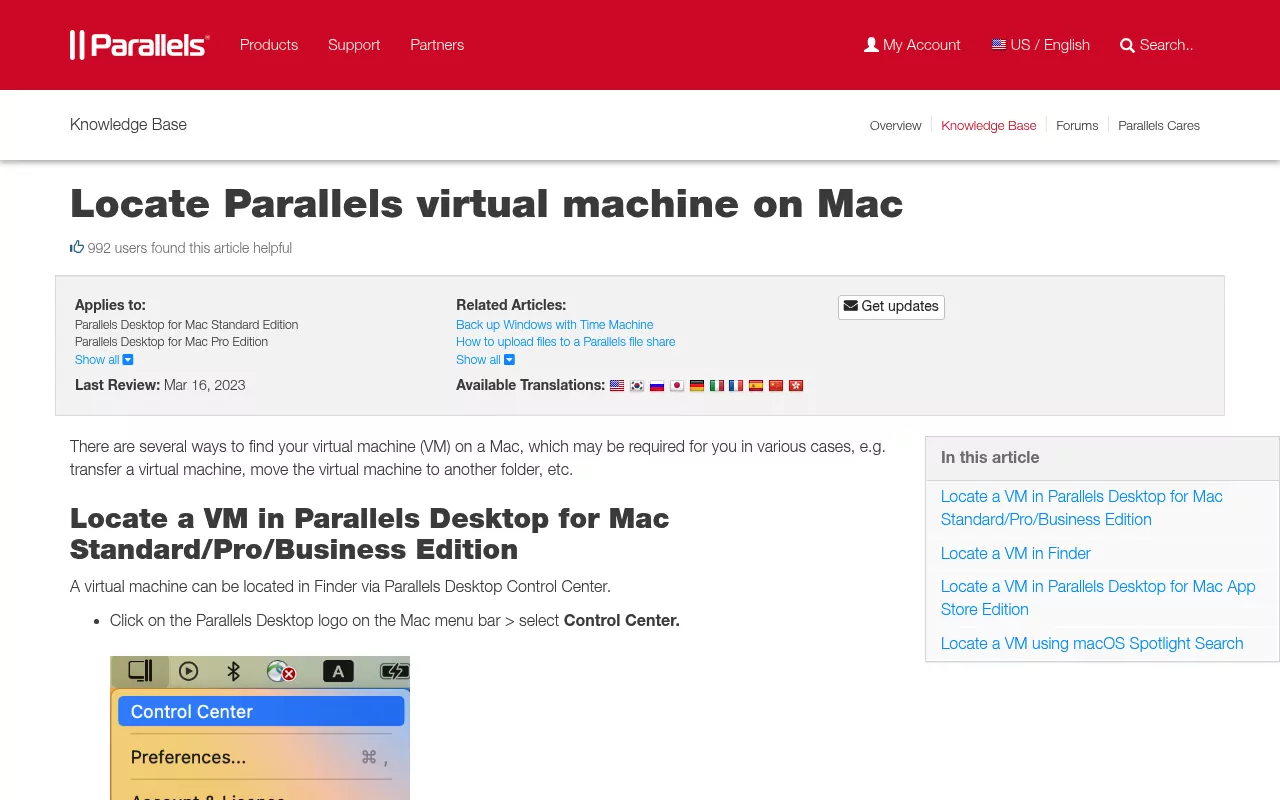Screen dimensions: 1280x800
Task: Expand Show all under Related Articles
Action: point(485,360)
